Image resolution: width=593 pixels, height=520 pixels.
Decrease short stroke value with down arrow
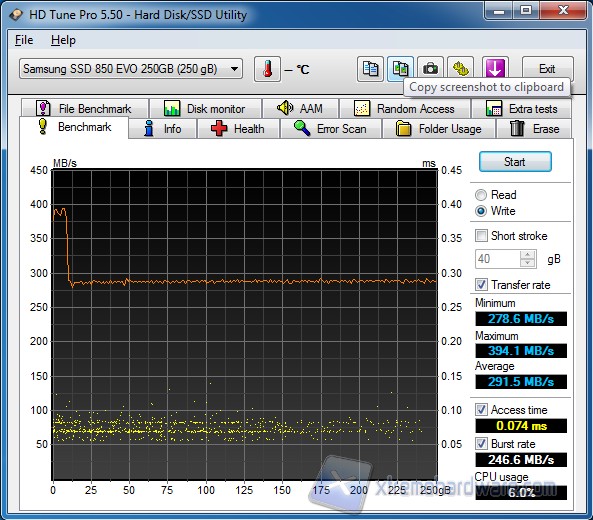(x=528, y=263)
